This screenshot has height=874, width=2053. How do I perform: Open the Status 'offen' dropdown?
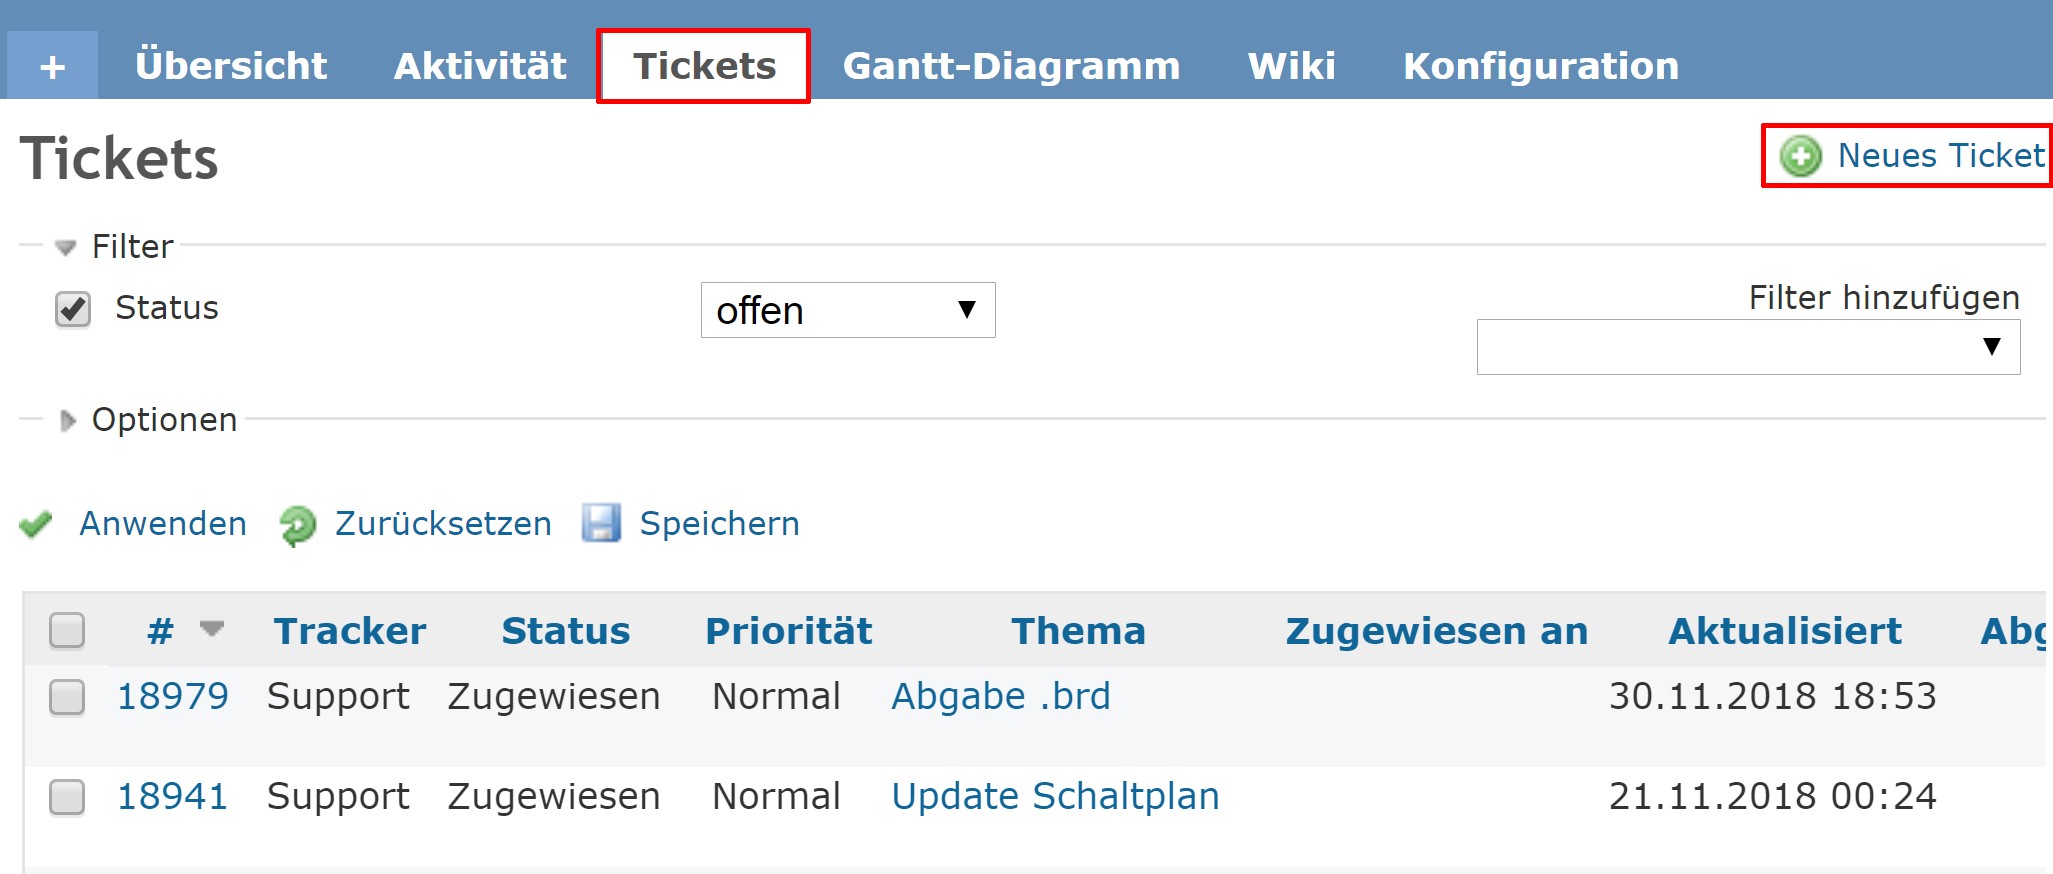[x=847, y=310]
